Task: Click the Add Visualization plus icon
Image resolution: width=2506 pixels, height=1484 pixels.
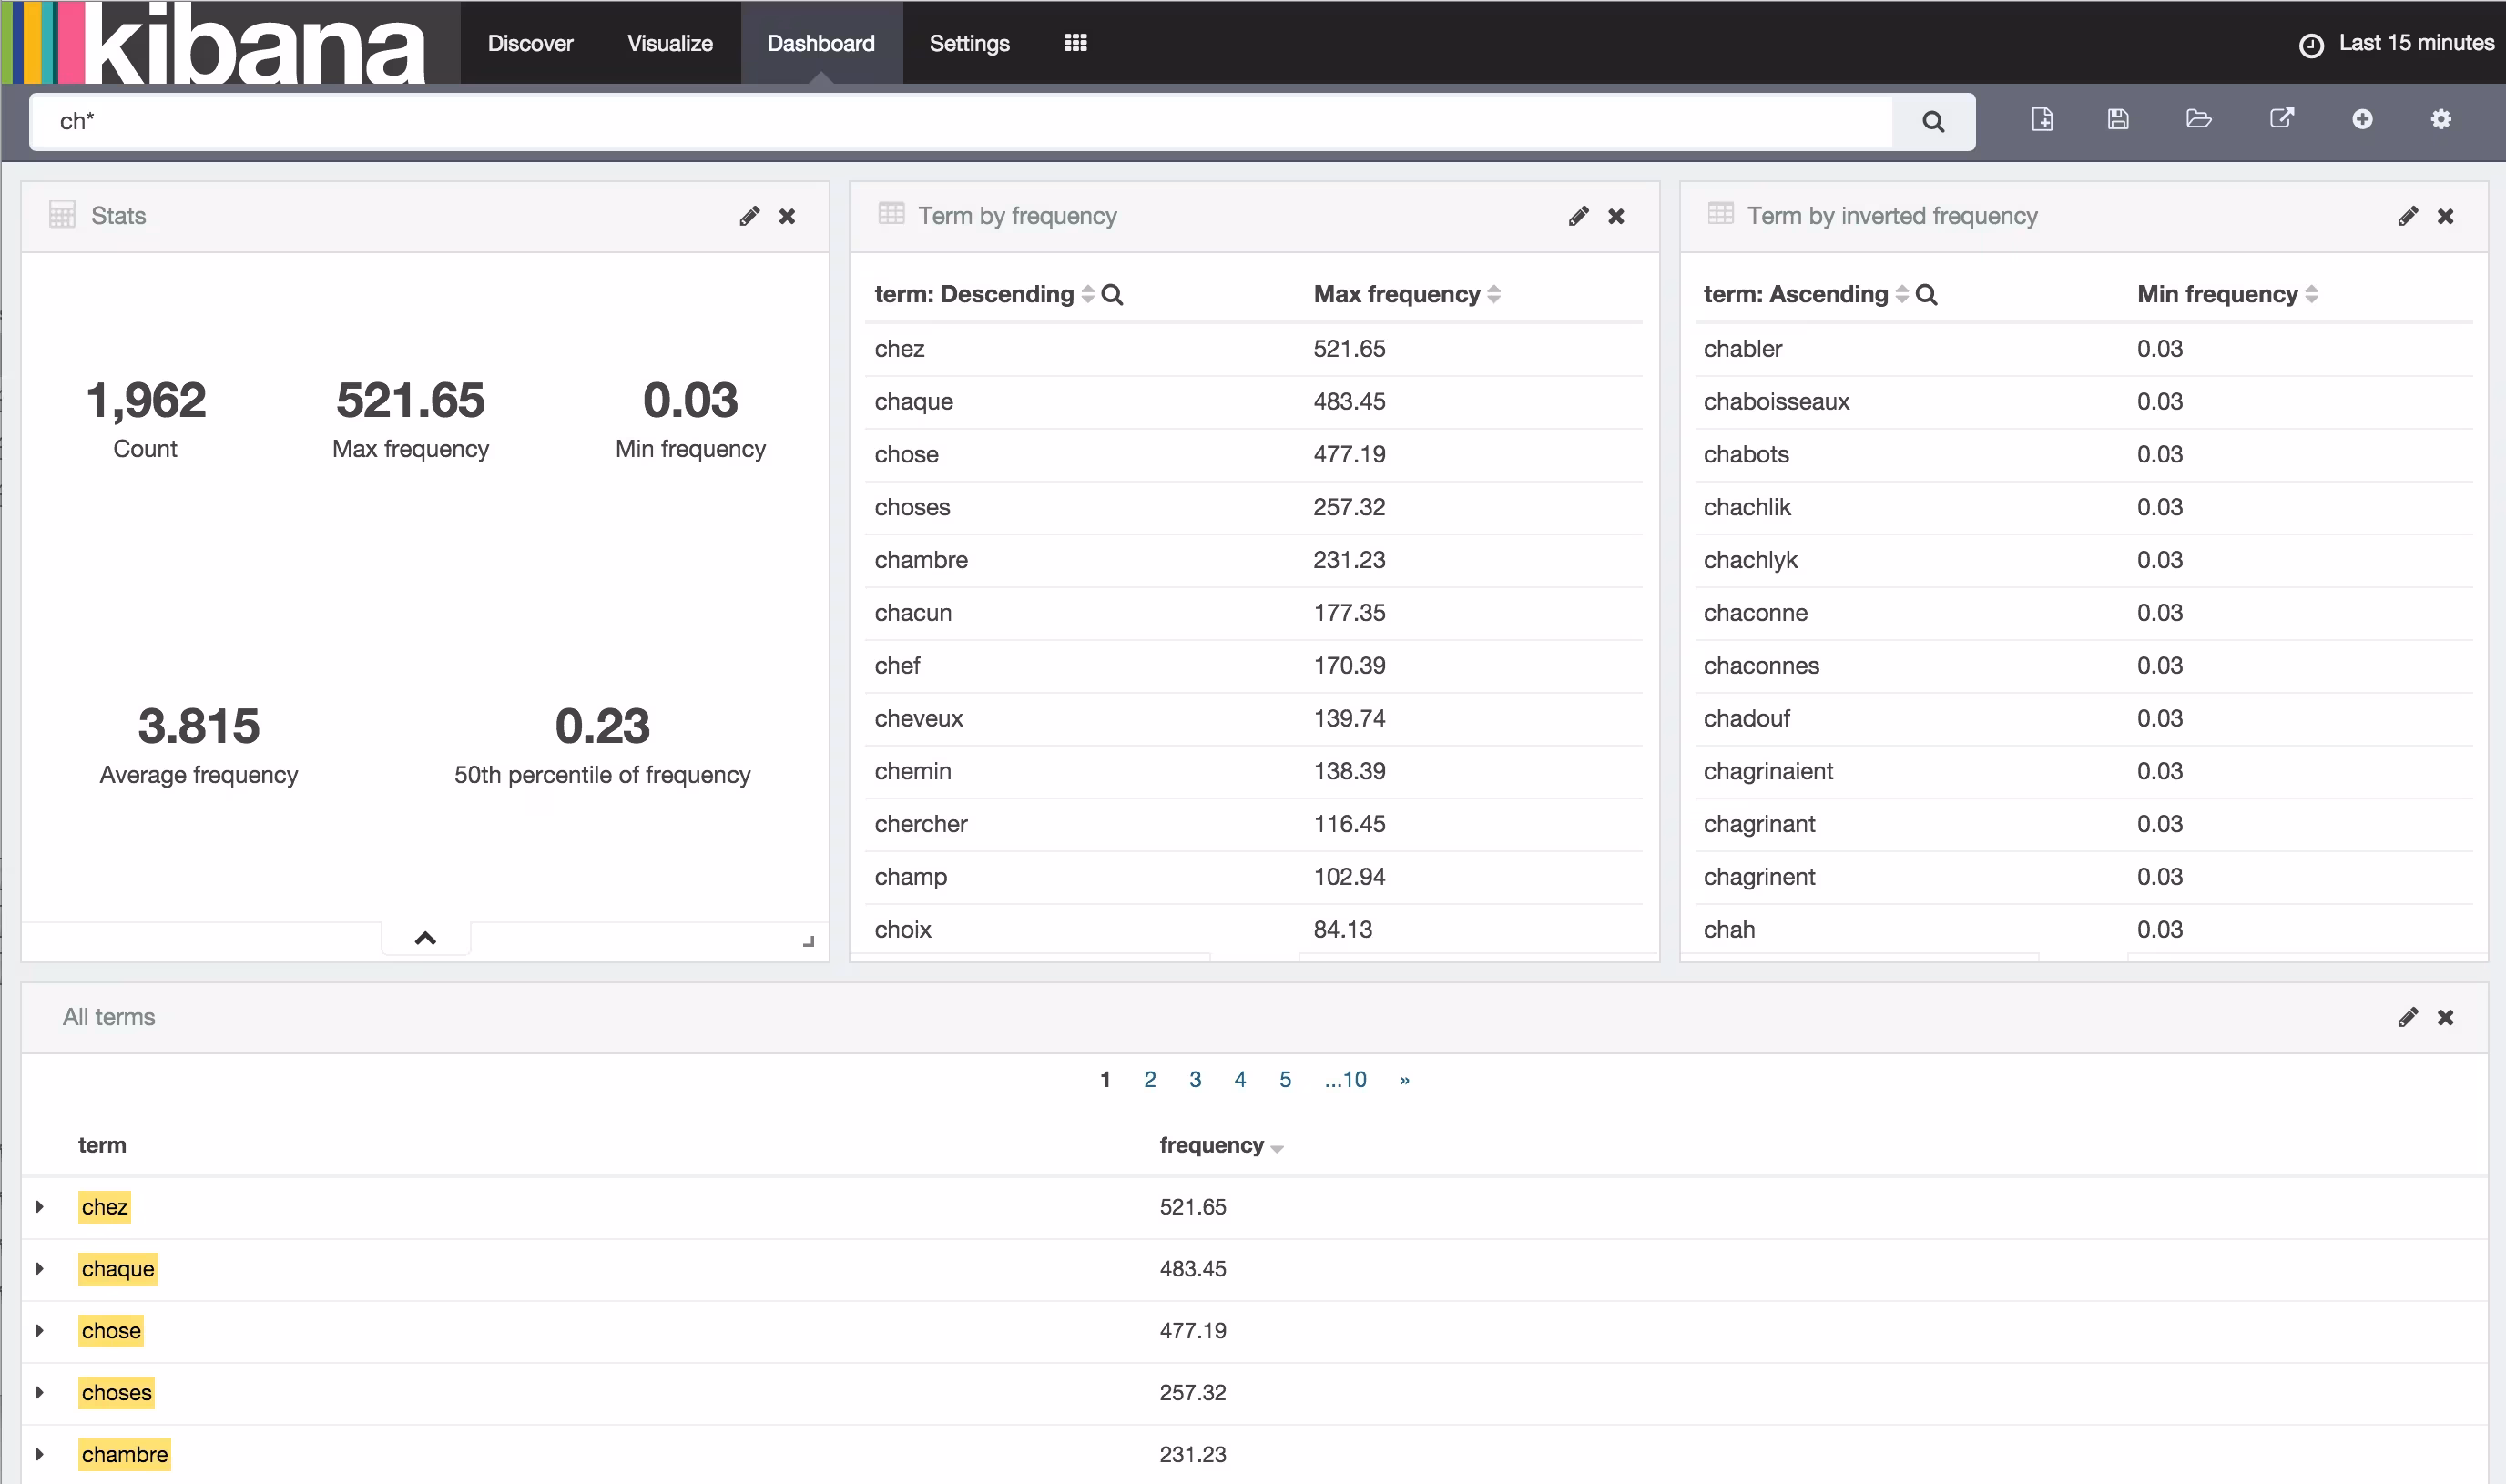Action: pos(2362,120)
